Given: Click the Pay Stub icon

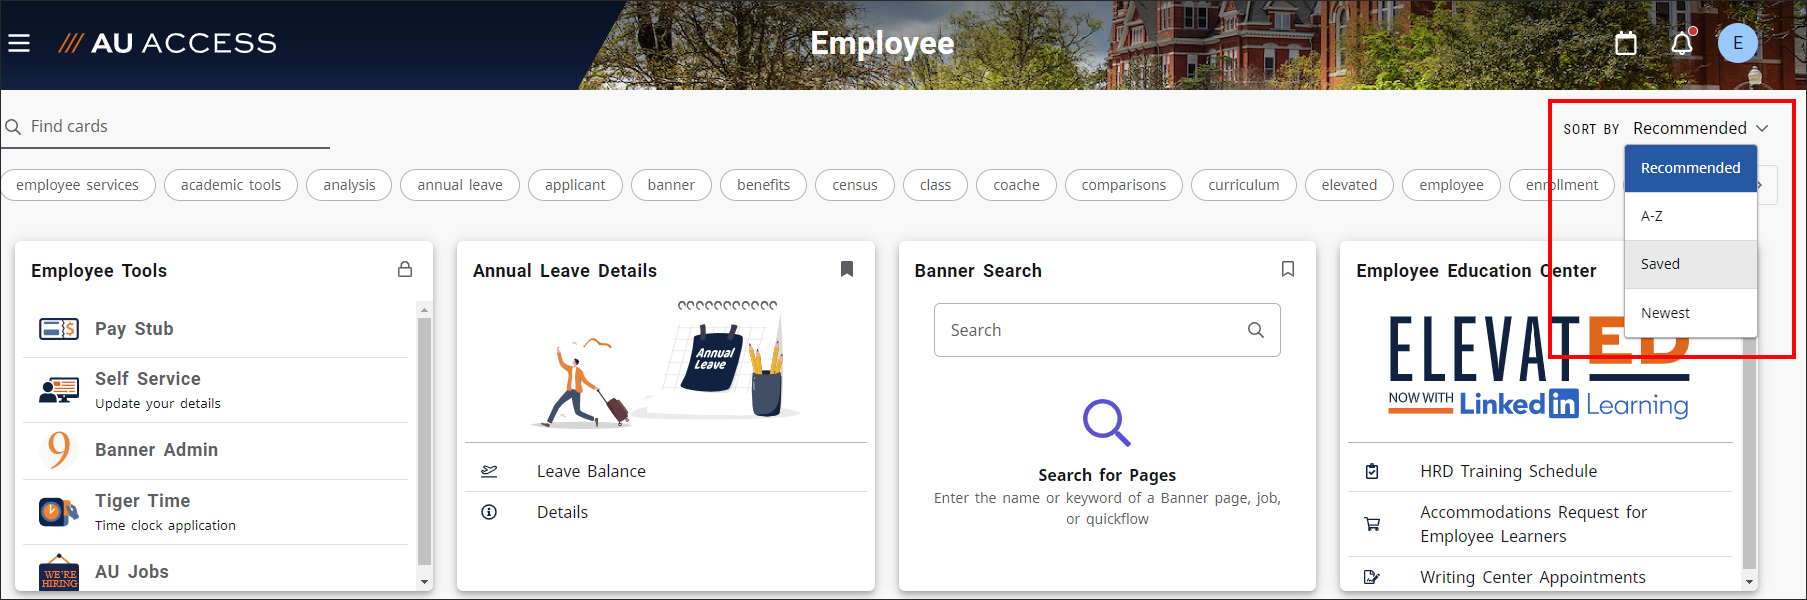Looking at the screenshot, I should [59, 329].
